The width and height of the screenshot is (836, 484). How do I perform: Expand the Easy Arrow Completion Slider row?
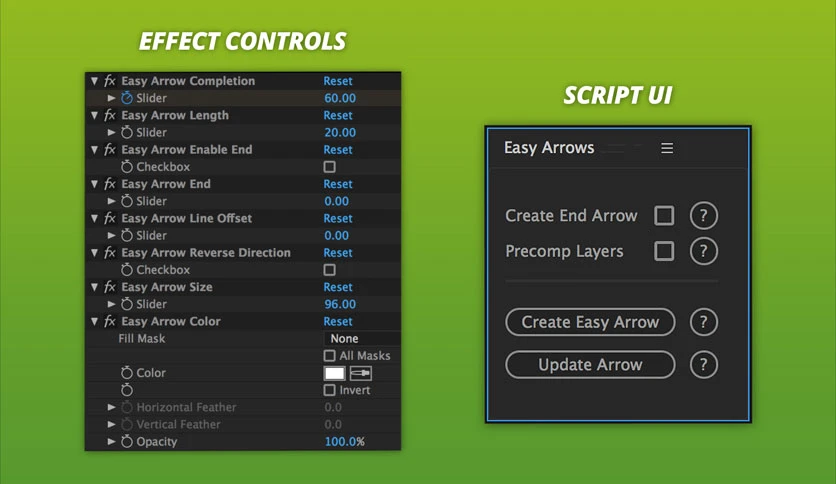click(111, 98)
